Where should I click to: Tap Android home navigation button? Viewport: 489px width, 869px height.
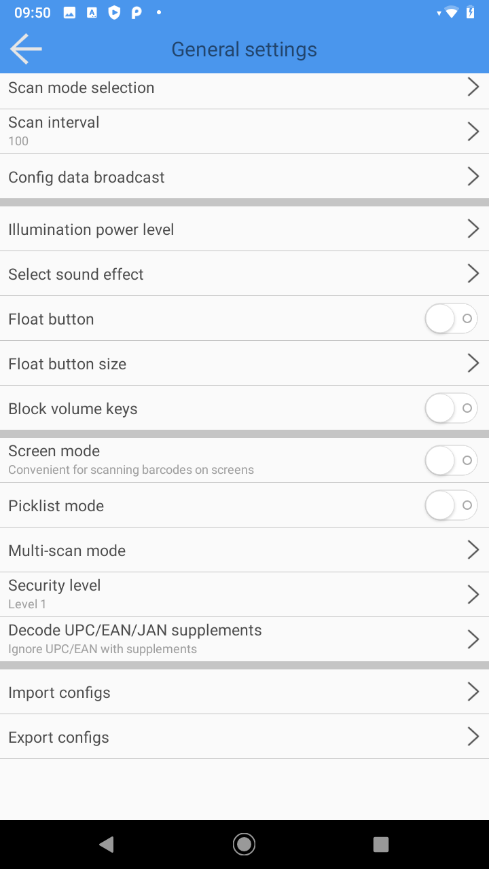244,844
